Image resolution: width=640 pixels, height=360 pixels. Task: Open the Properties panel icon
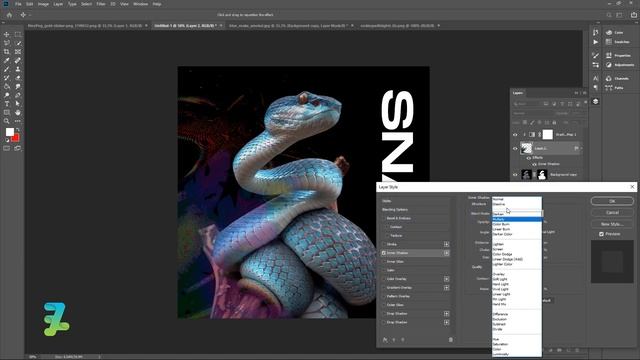coord(609,55)
